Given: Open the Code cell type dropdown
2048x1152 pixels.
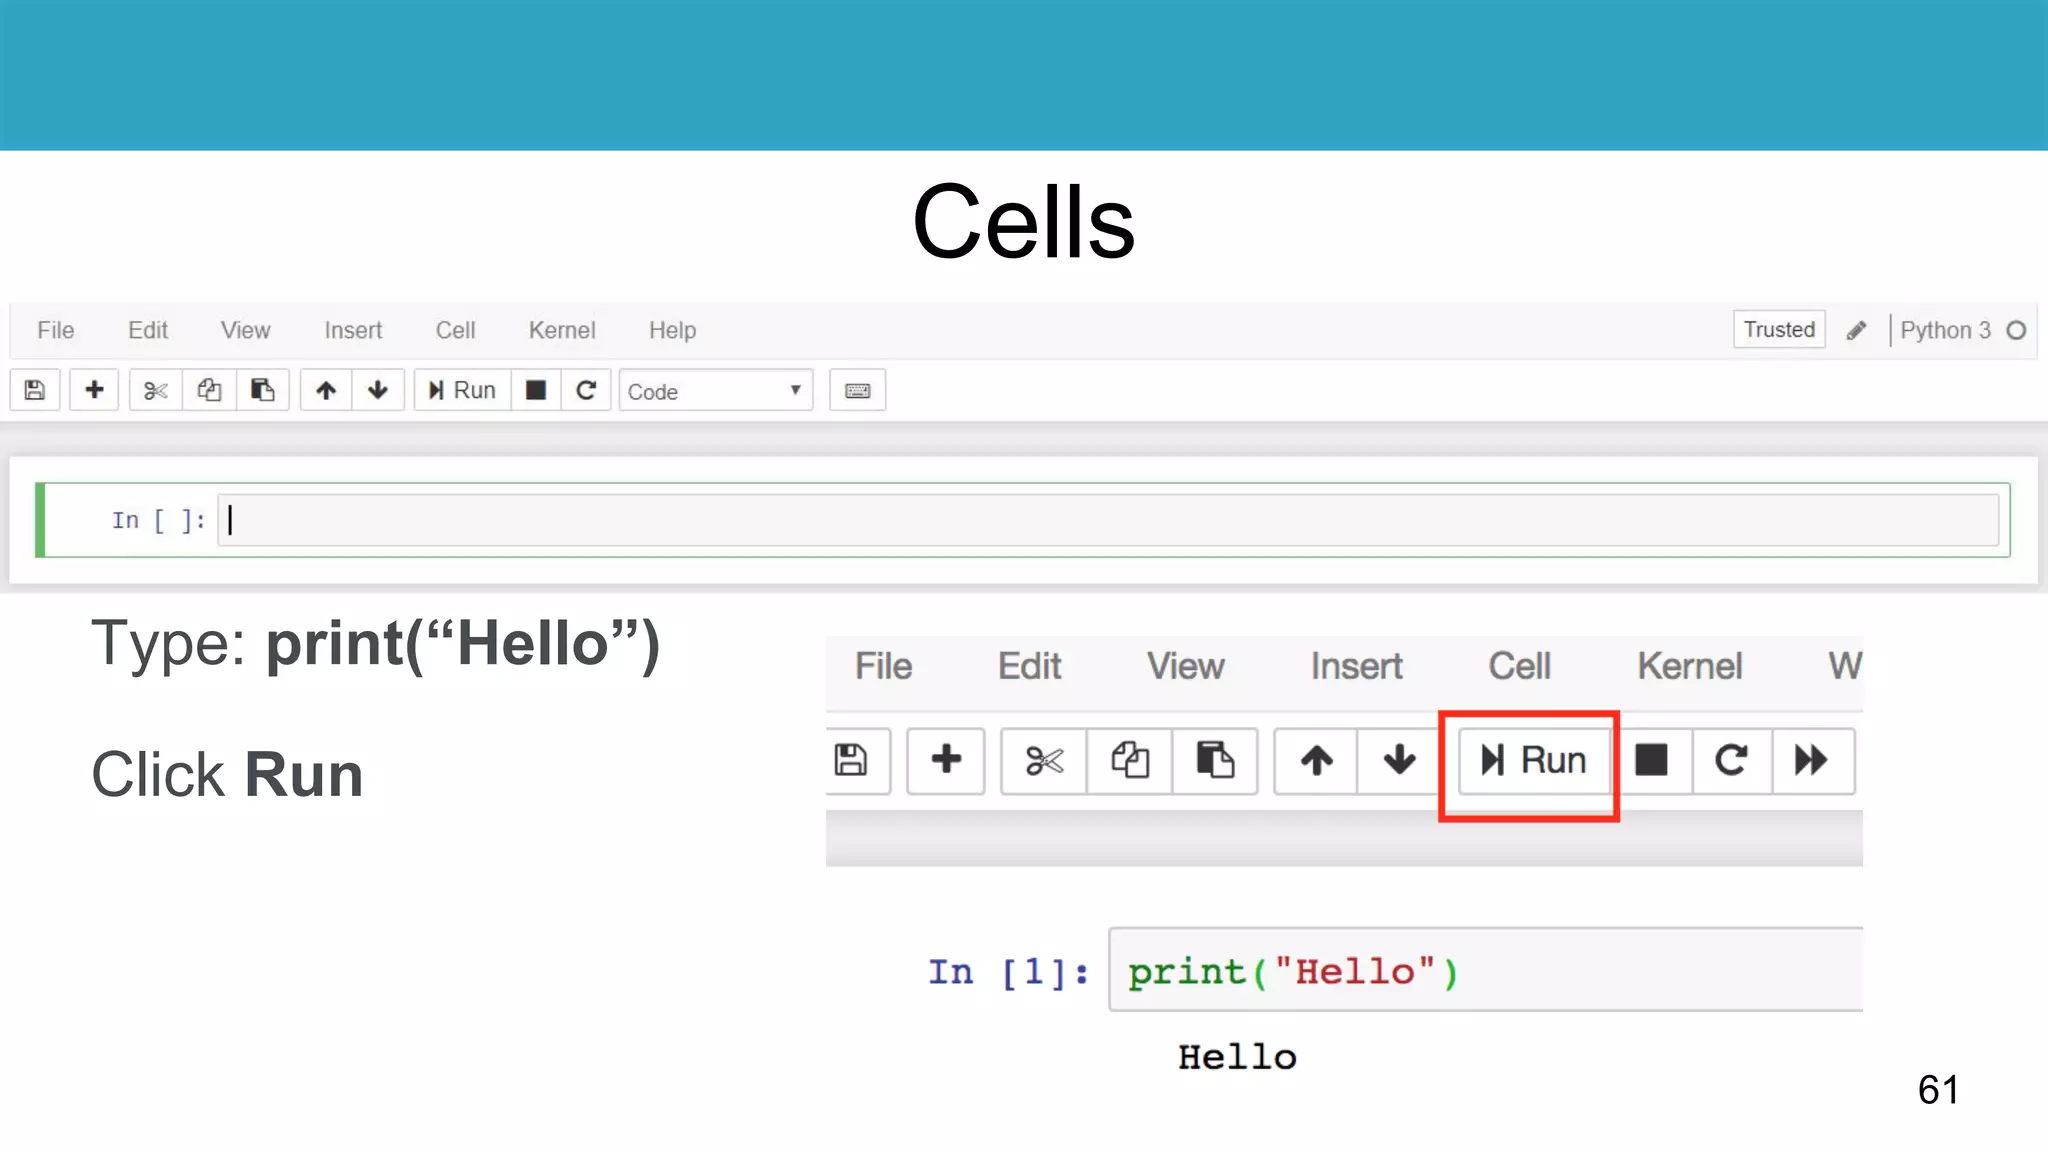Looking at the screenshot, I should point(715,391).
